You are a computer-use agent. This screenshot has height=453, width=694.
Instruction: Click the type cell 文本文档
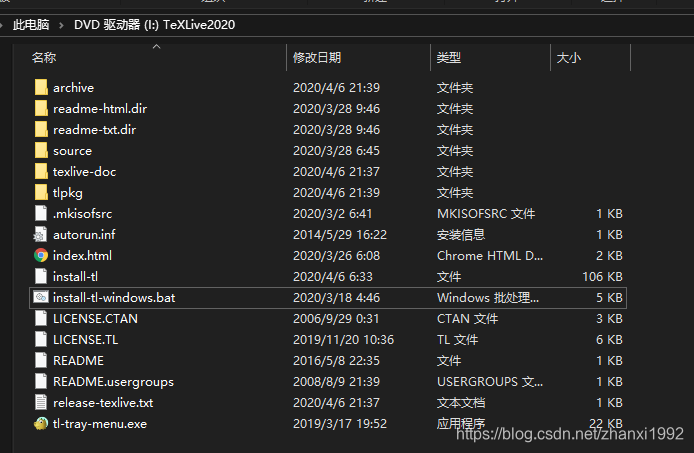(461, 403)
